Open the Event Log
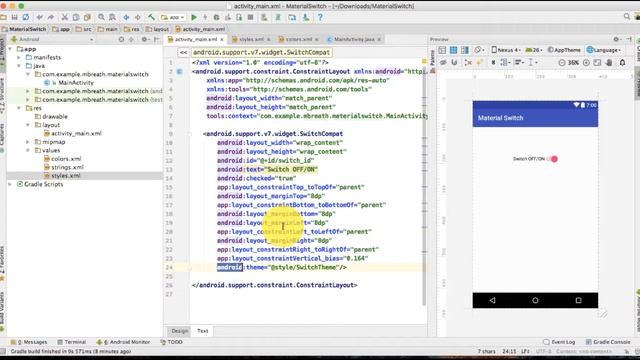Screen dimensions: 640x360 [559, 342]
